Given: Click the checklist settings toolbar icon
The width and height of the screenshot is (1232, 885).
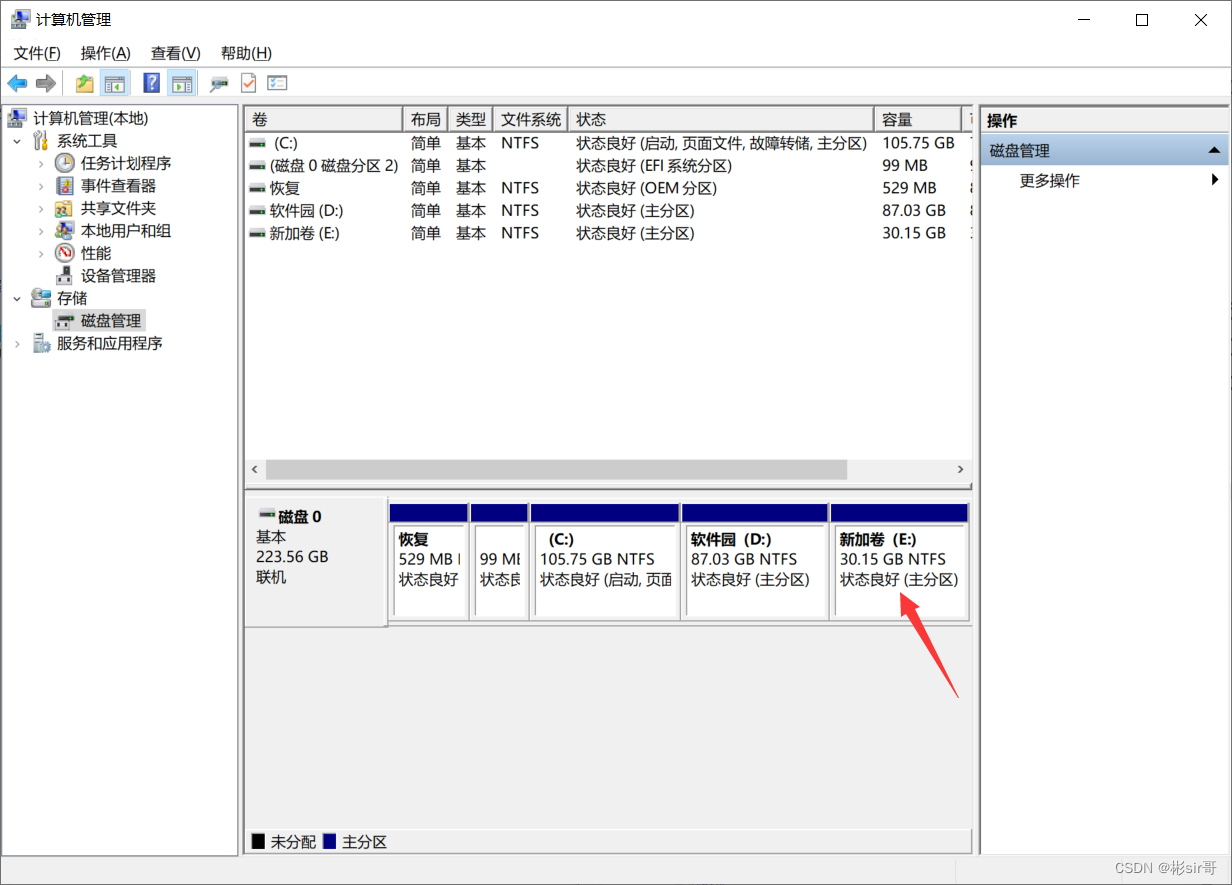Looking at the screenshot, I should pos(277,83).
